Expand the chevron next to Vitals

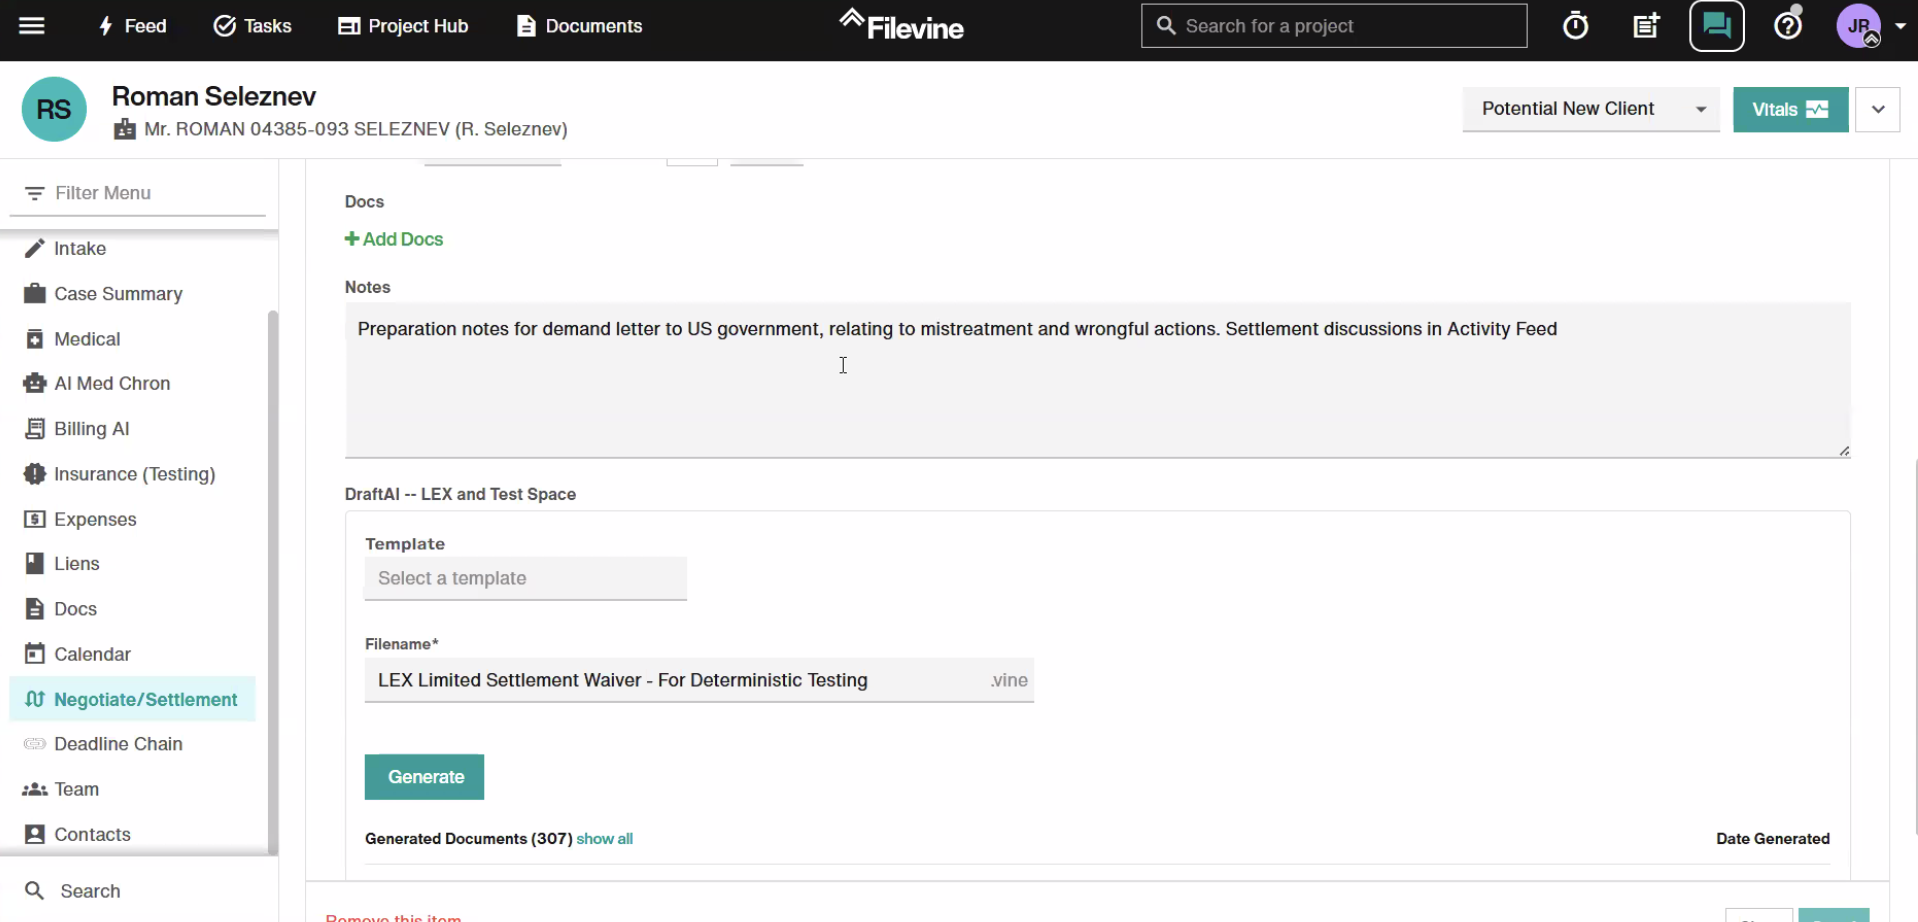click(x=1877, y=109)
